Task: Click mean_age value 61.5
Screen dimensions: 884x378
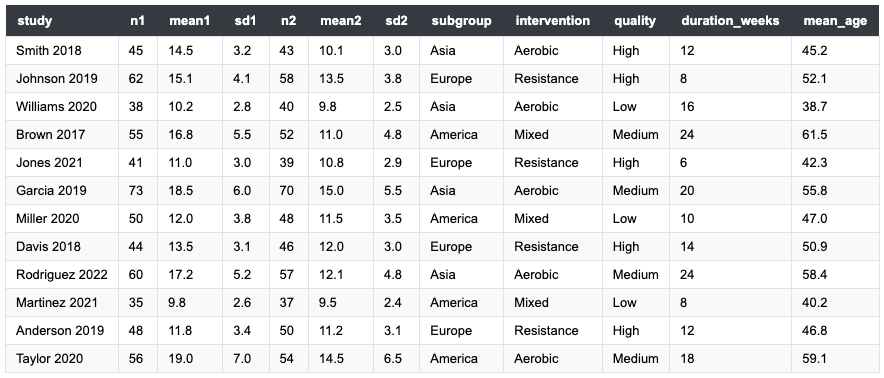Action: 815,135
